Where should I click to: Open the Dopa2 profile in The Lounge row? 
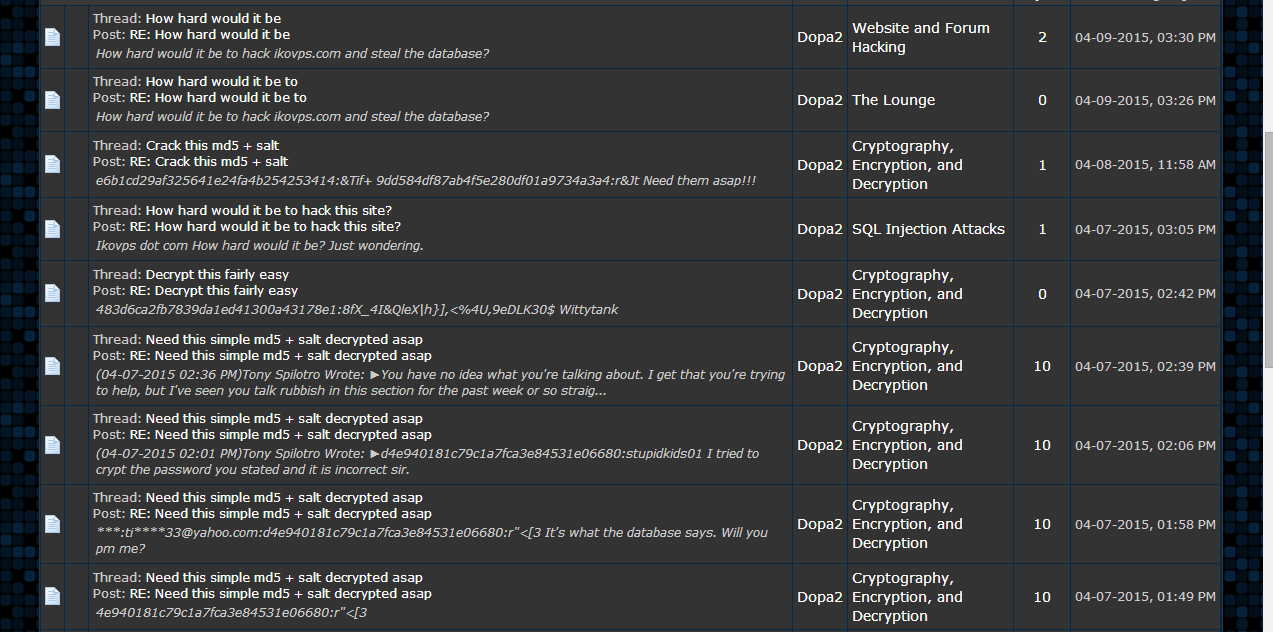coord(820,100)
